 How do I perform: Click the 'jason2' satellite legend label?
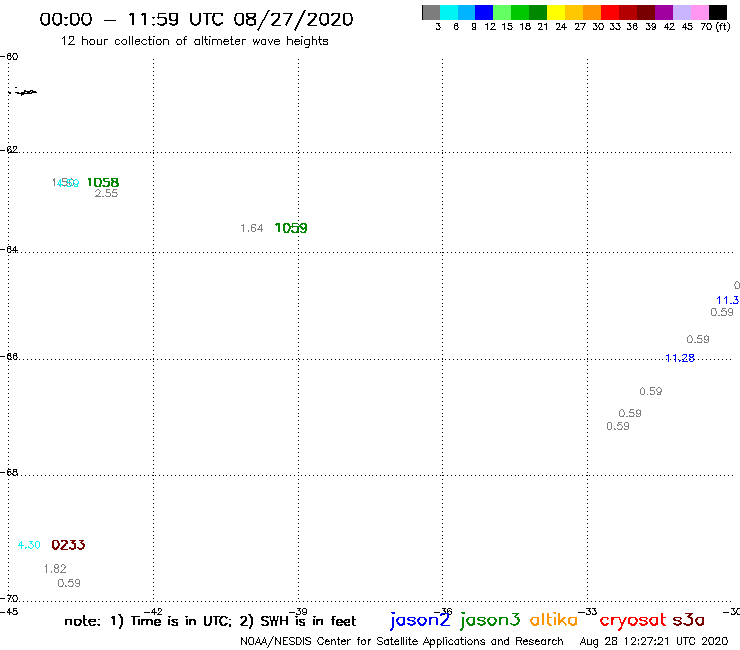420,620
